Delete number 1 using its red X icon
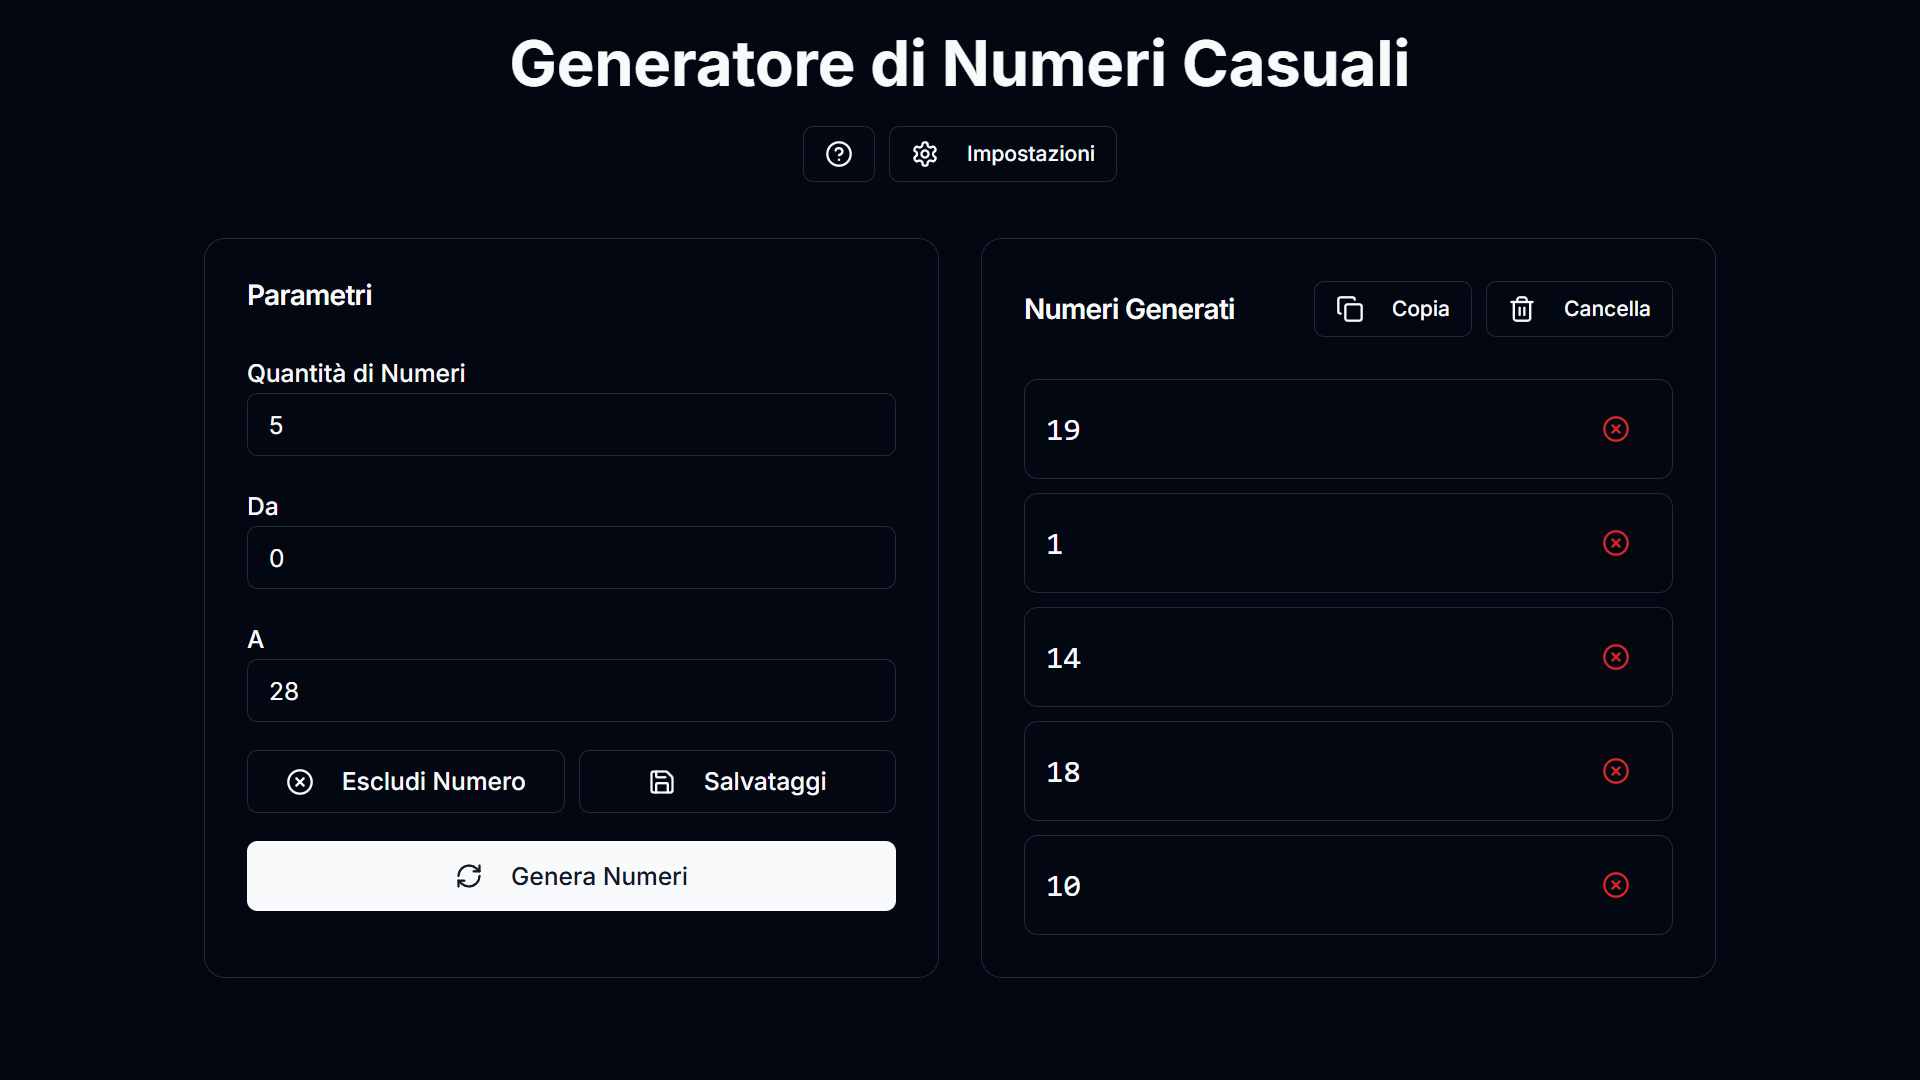Image resolution: width=1920 pixels, height=1080 pixels. tap(1616, 543)
